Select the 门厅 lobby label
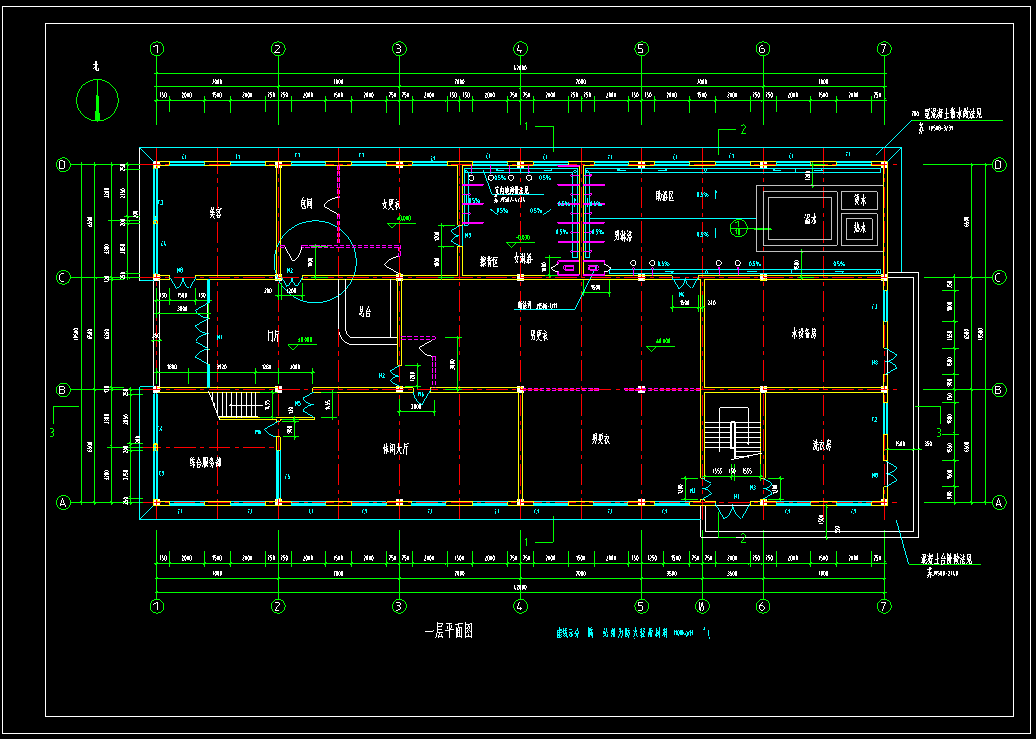 (271, 336)
